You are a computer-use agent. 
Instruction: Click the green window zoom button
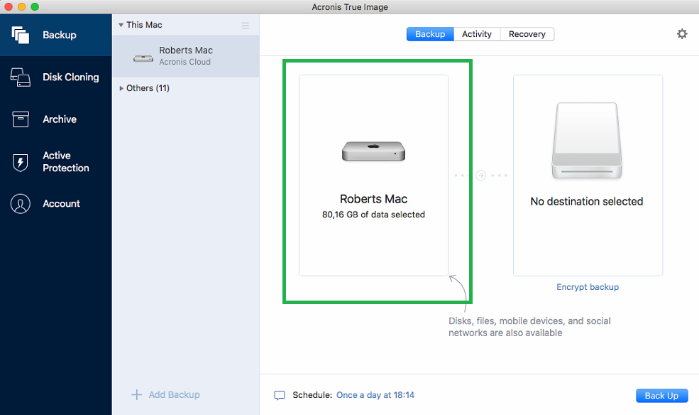point(35,7)
